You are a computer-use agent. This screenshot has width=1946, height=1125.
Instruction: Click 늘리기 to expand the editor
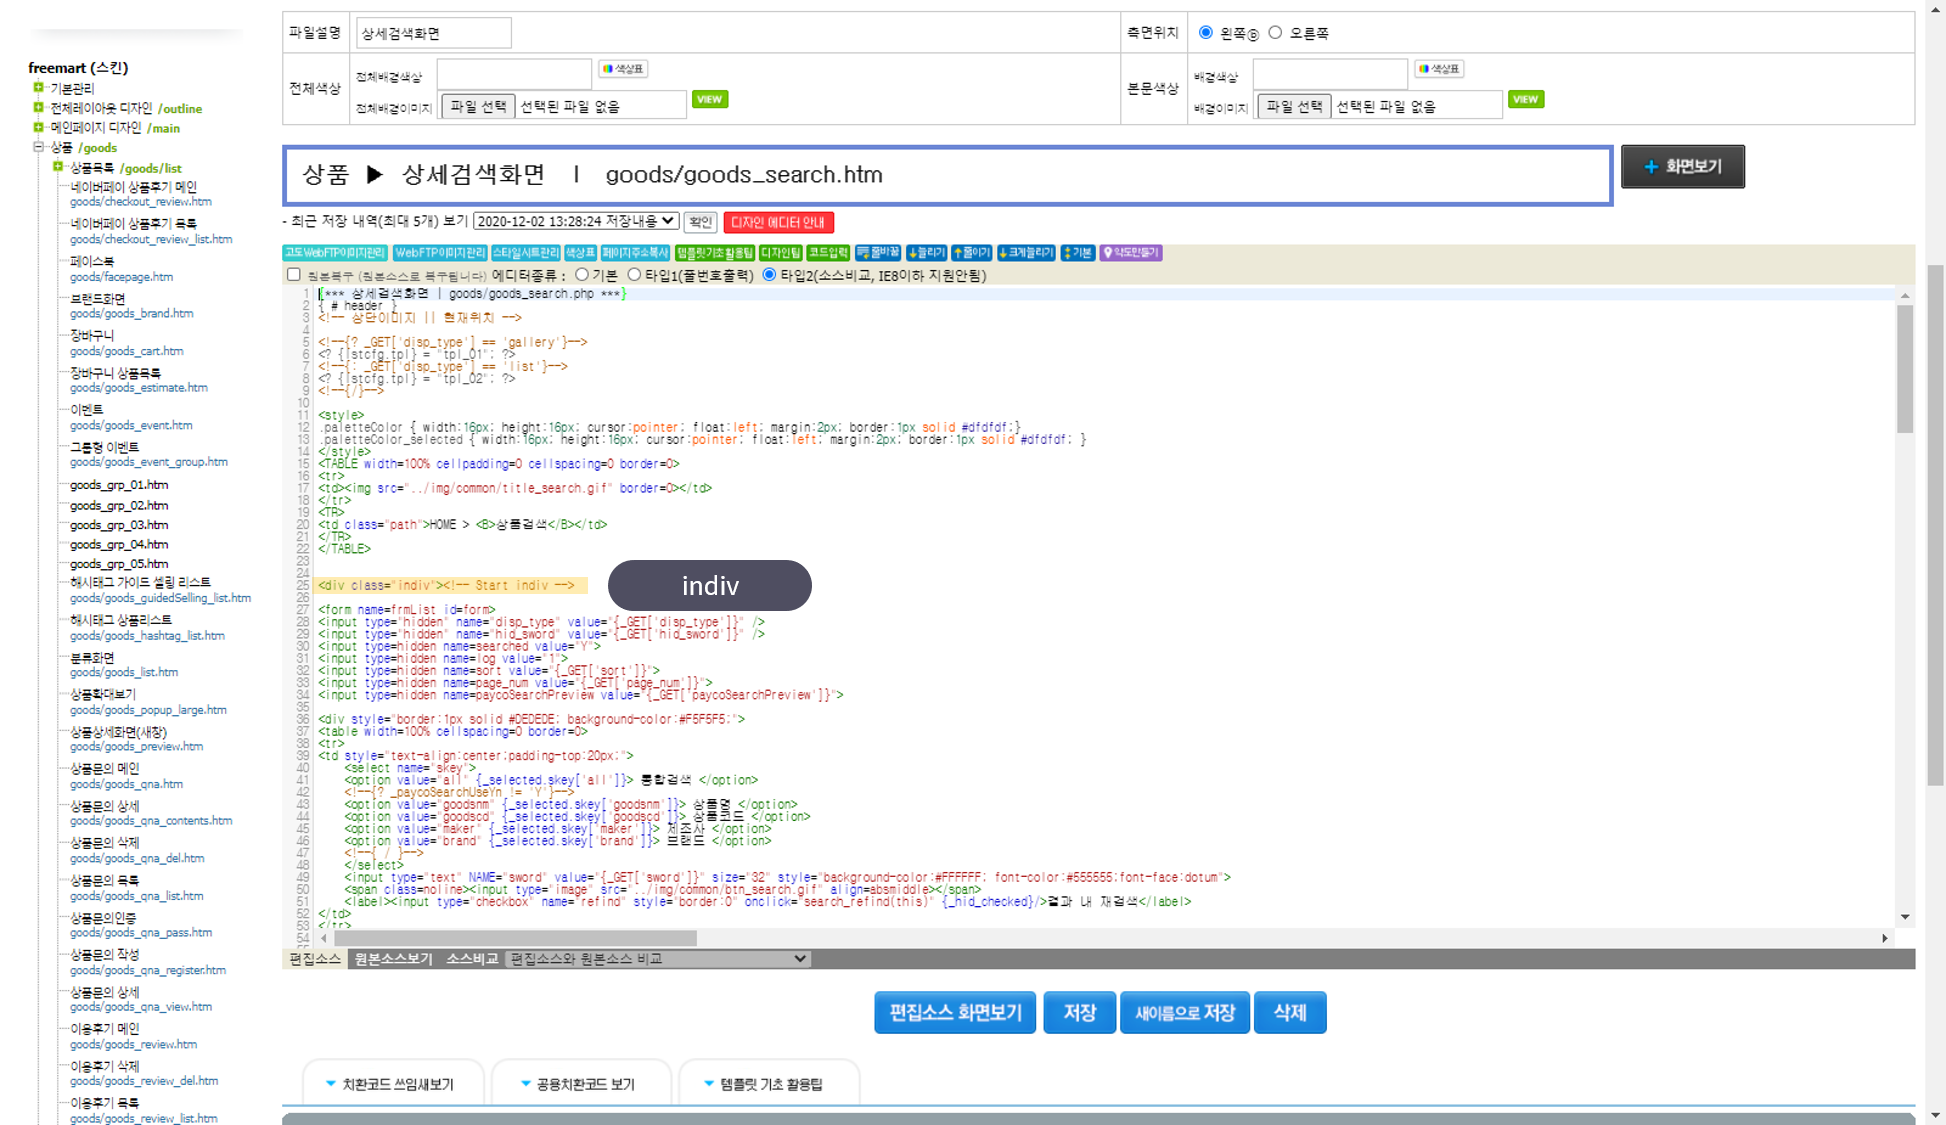(x=926, y=253)
